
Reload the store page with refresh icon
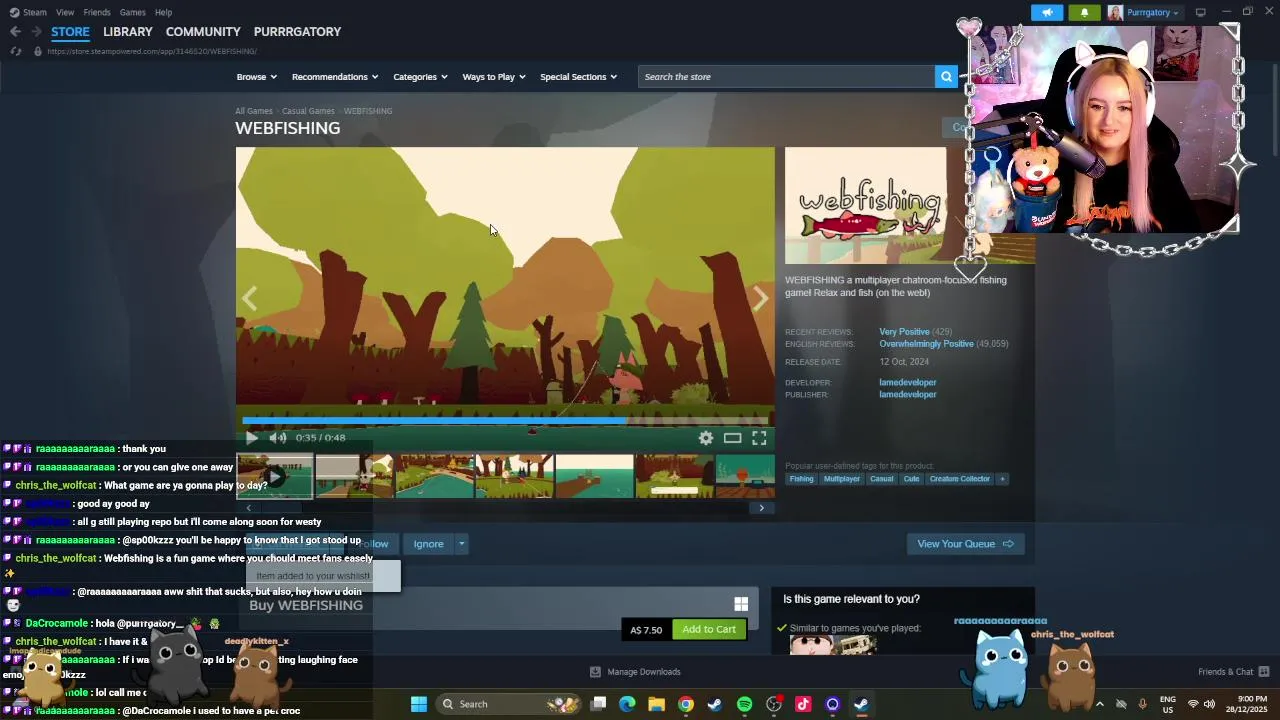[x=15, y=51]
